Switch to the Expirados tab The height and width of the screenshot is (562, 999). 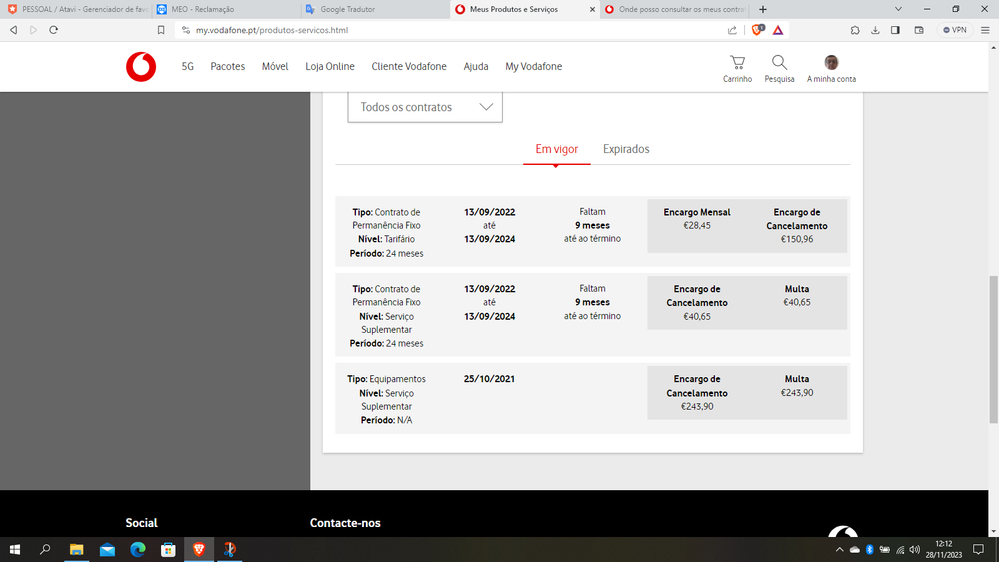(x=626, y=149)
